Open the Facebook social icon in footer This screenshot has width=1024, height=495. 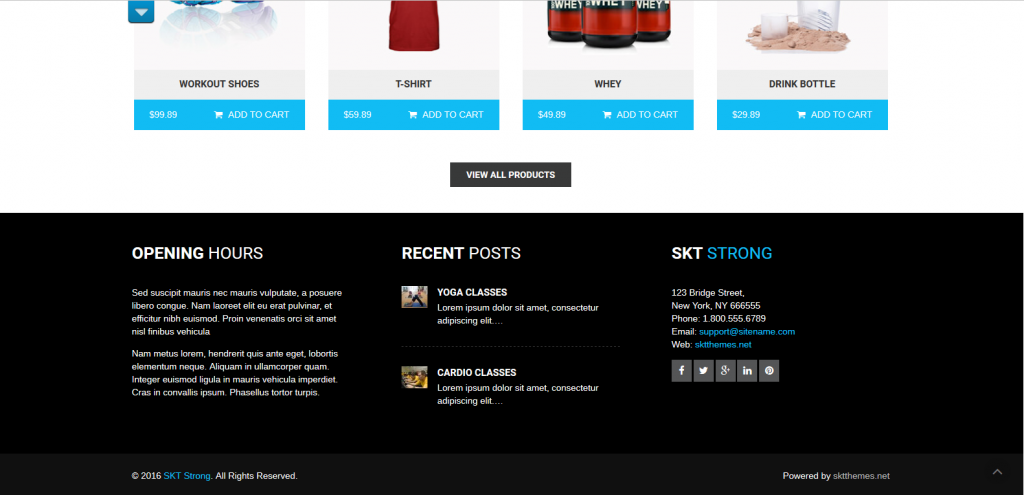pos(681,371)
